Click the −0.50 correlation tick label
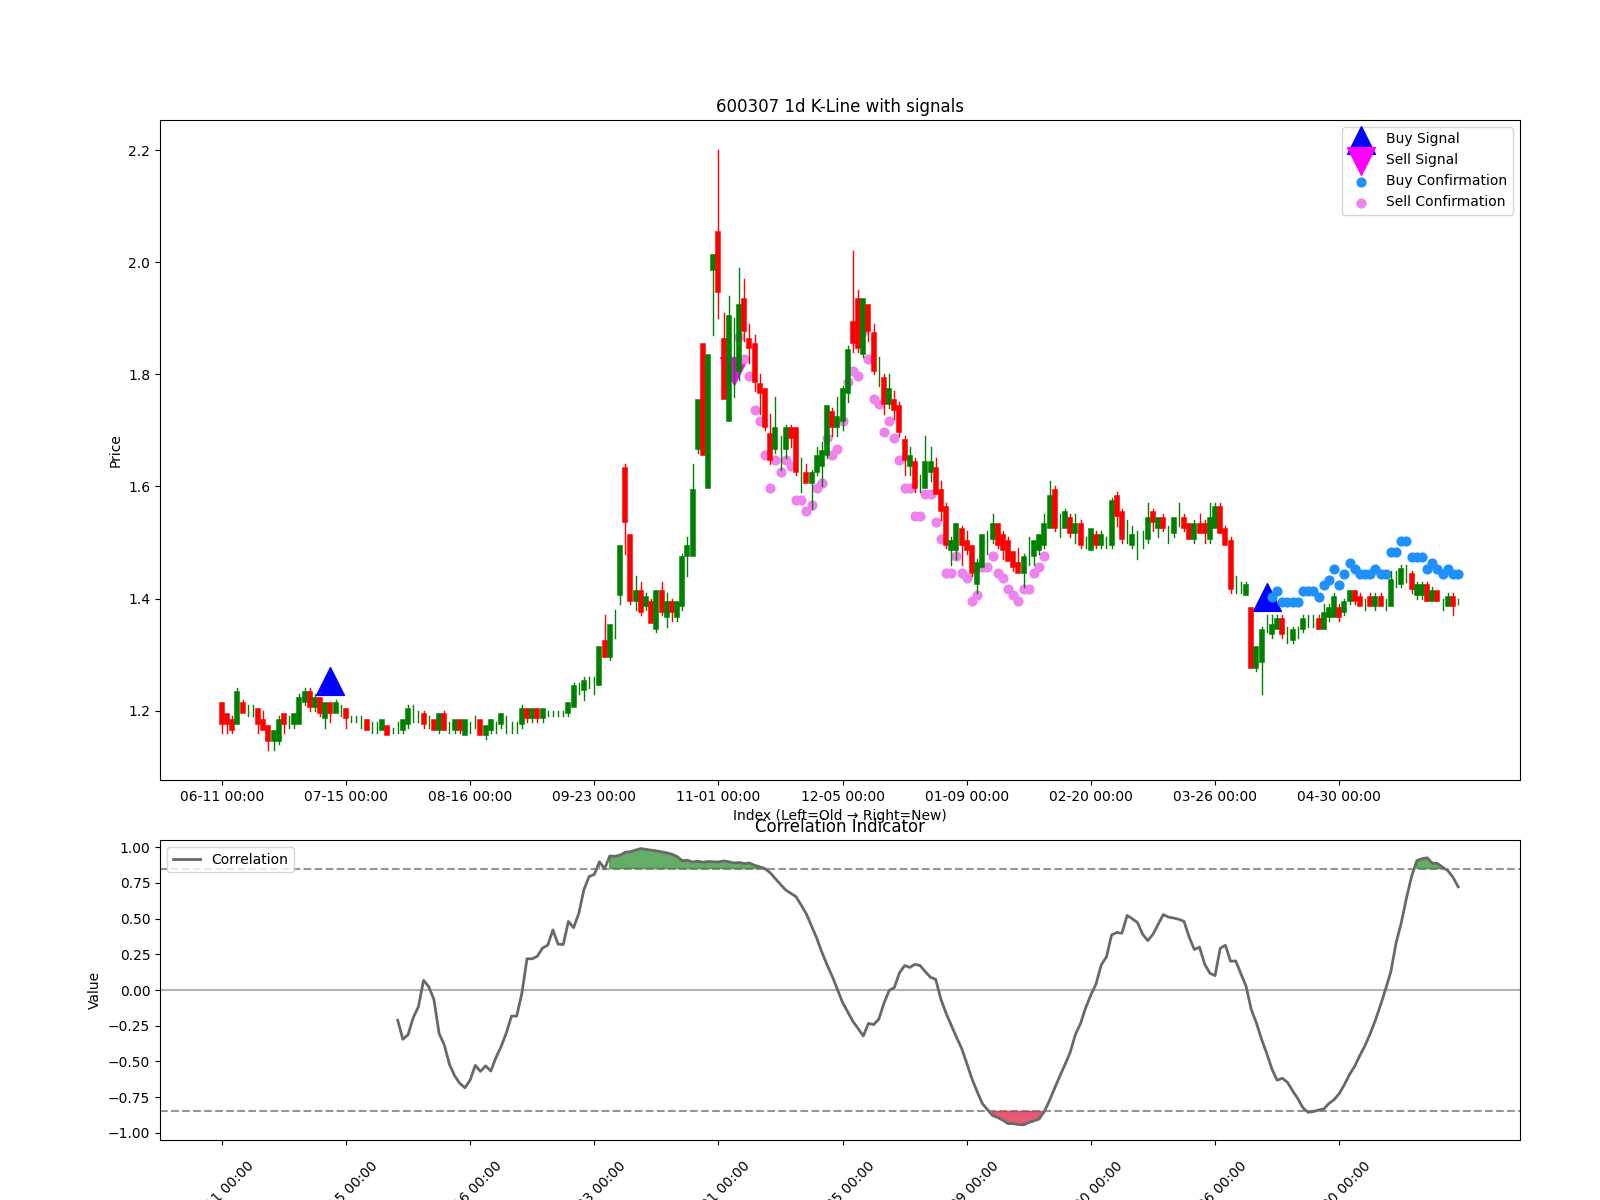 click(x=129, y=1062)
